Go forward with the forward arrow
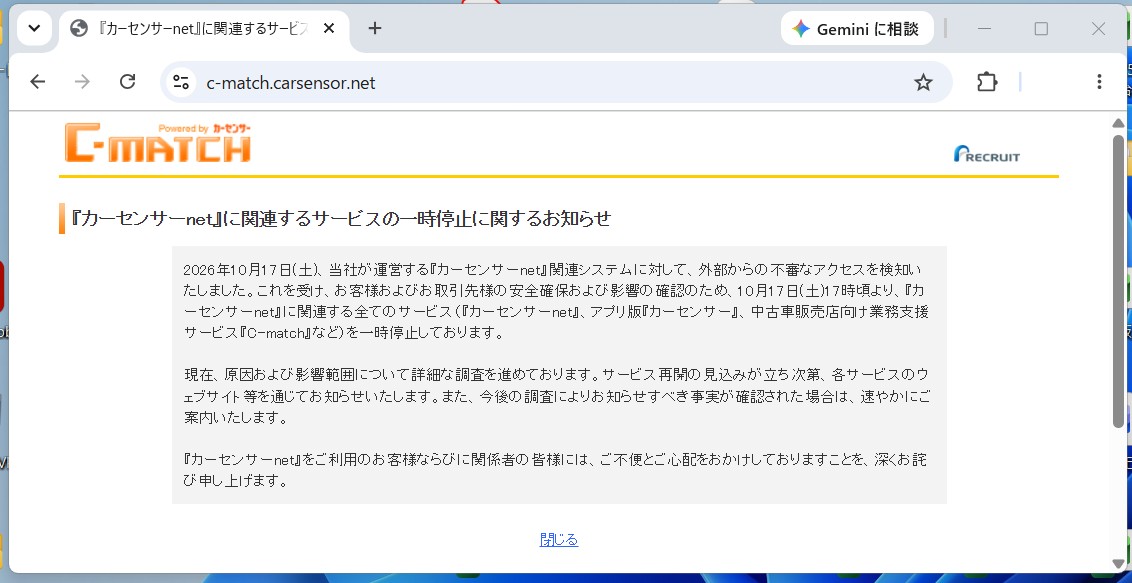Viewport: 1132px width, 583px height. [x=82, y=82]
